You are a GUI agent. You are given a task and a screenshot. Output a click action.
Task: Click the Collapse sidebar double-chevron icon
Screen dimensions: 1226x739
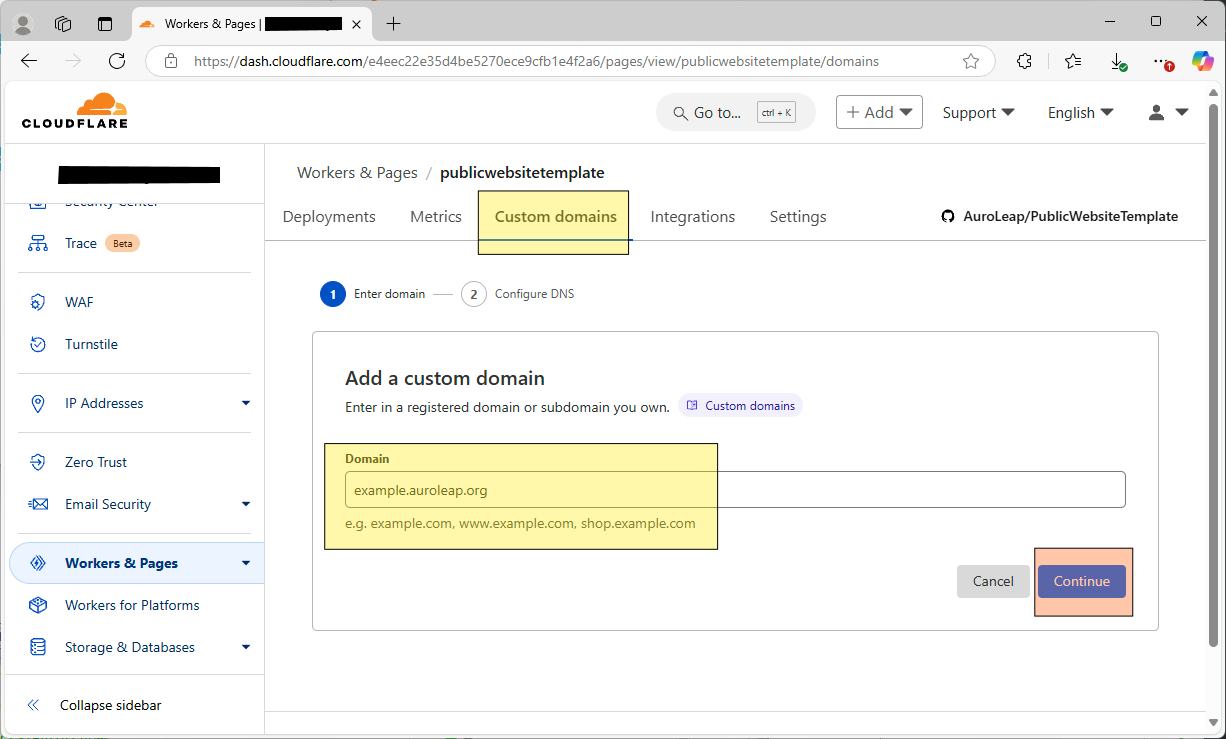point(33,705)
